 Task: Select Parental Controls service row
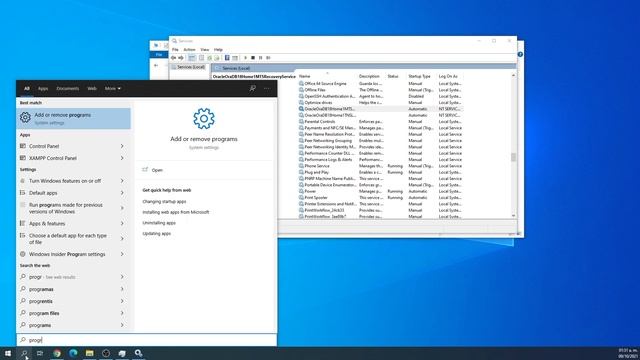[x=380, y=122]
